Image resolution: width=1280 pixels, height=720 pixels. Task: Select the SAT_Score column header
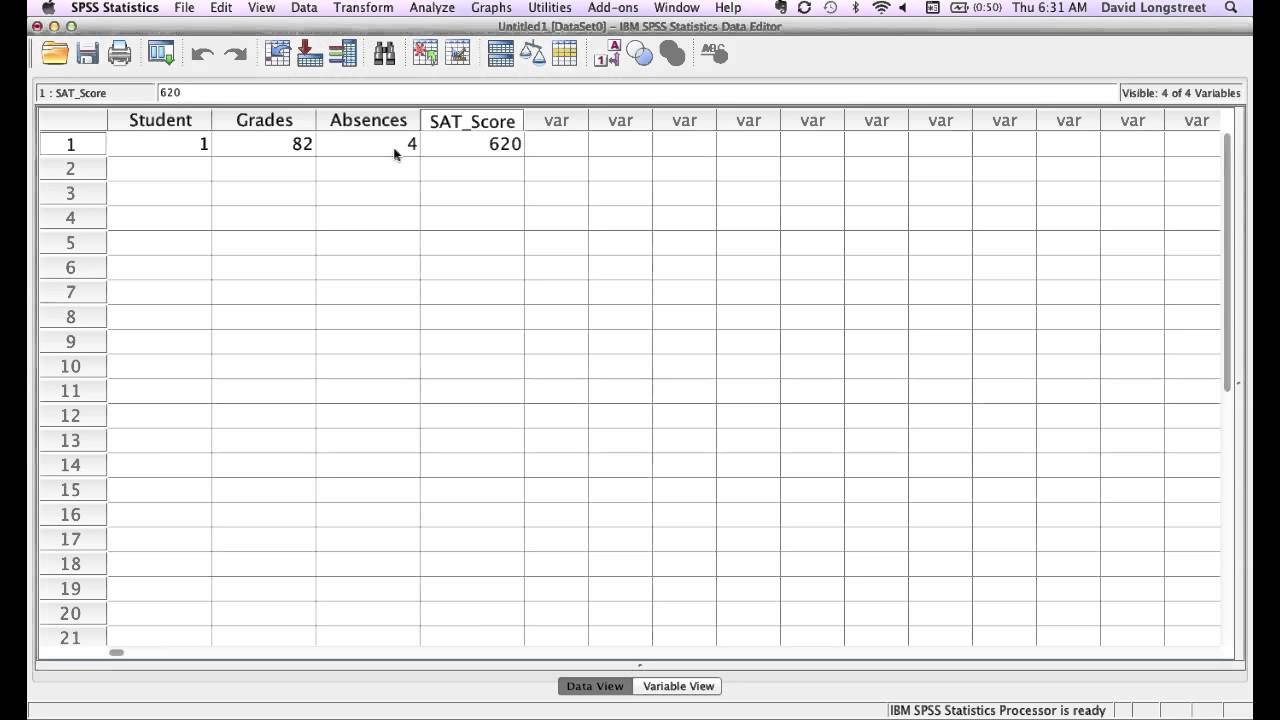click(472, 121)
